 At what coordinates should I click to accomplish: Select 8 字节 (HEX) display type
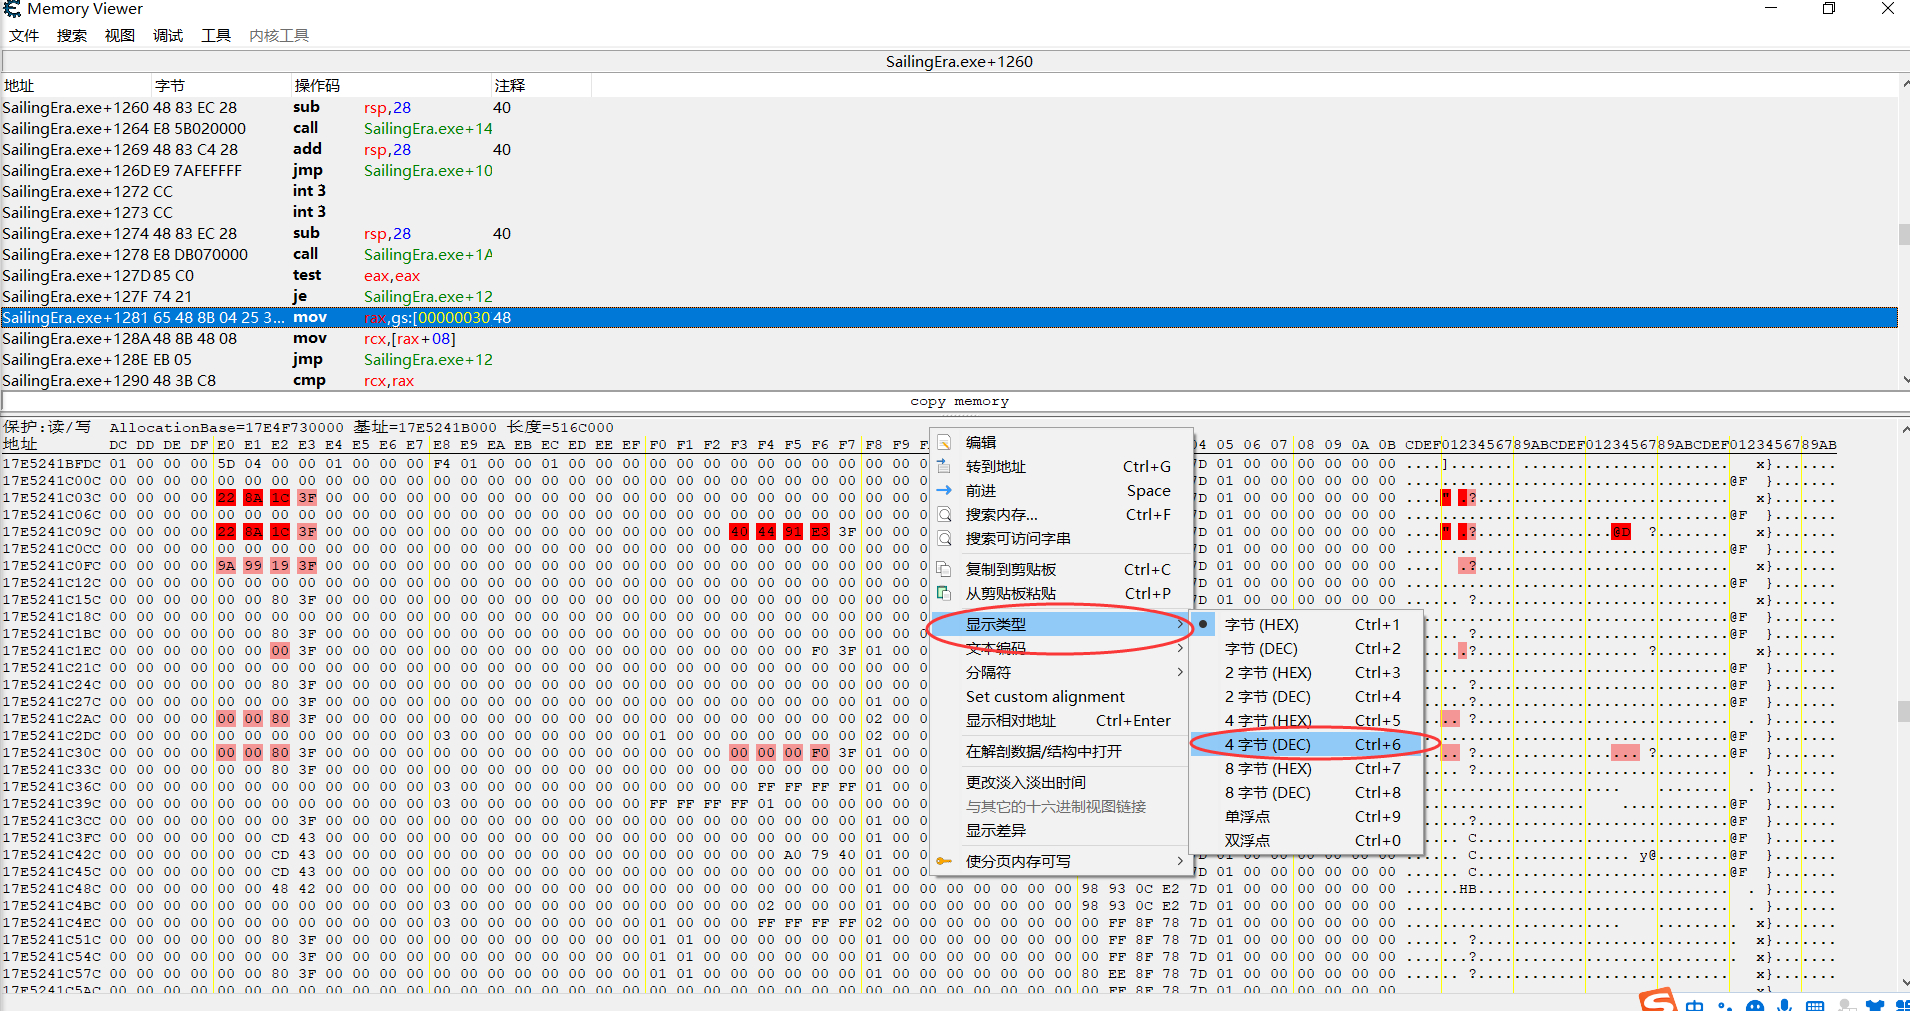tap(1307, 768)
